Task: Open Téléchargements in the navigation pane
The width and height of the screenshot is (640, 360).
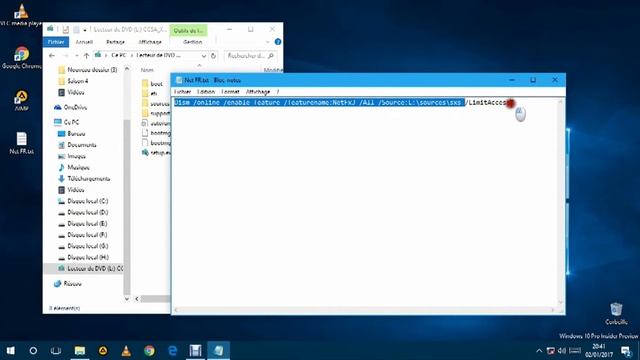Action: (x=84, y=179)
